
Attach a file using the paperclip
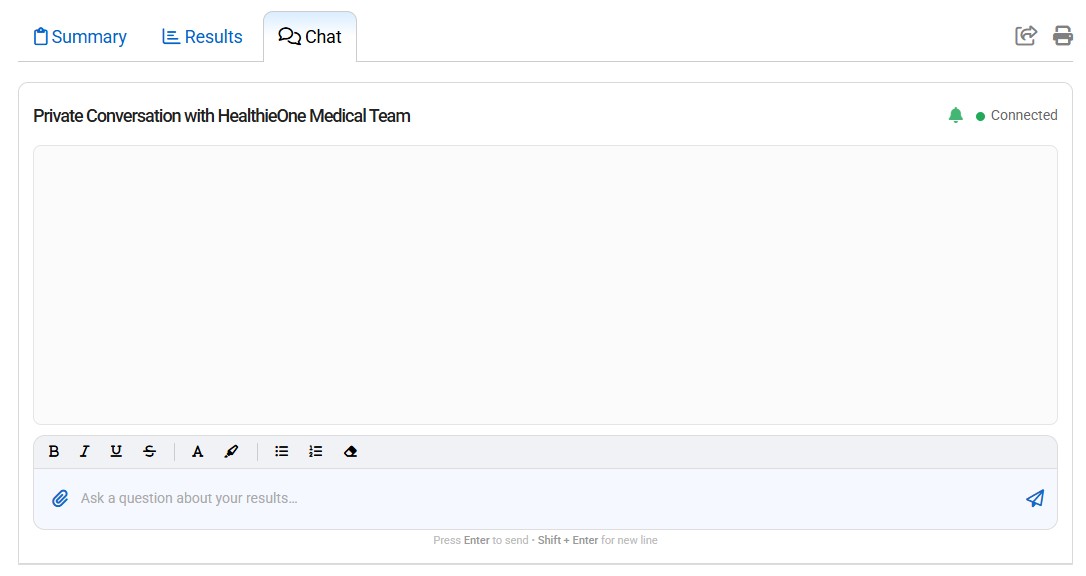(x=60, y=498)
